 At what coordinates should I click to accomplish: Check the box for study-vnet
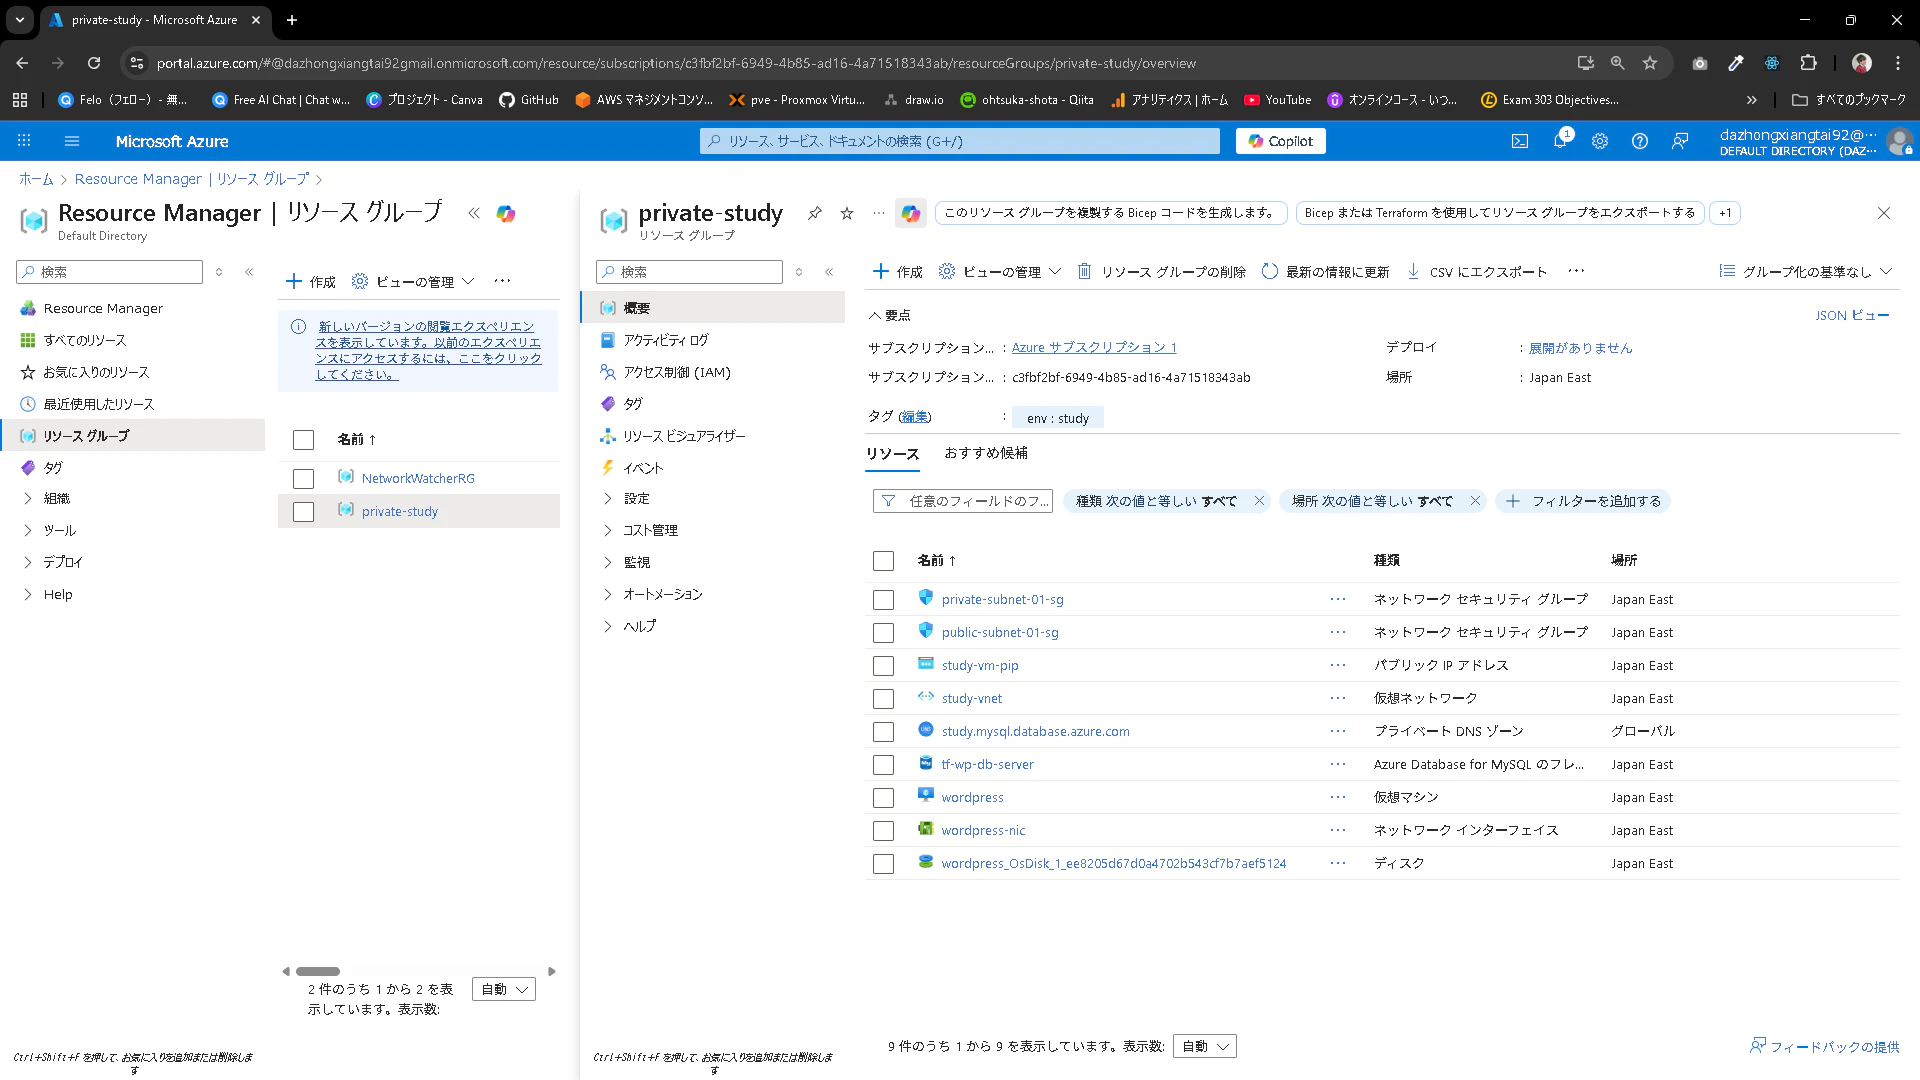(x=883, y=699)
